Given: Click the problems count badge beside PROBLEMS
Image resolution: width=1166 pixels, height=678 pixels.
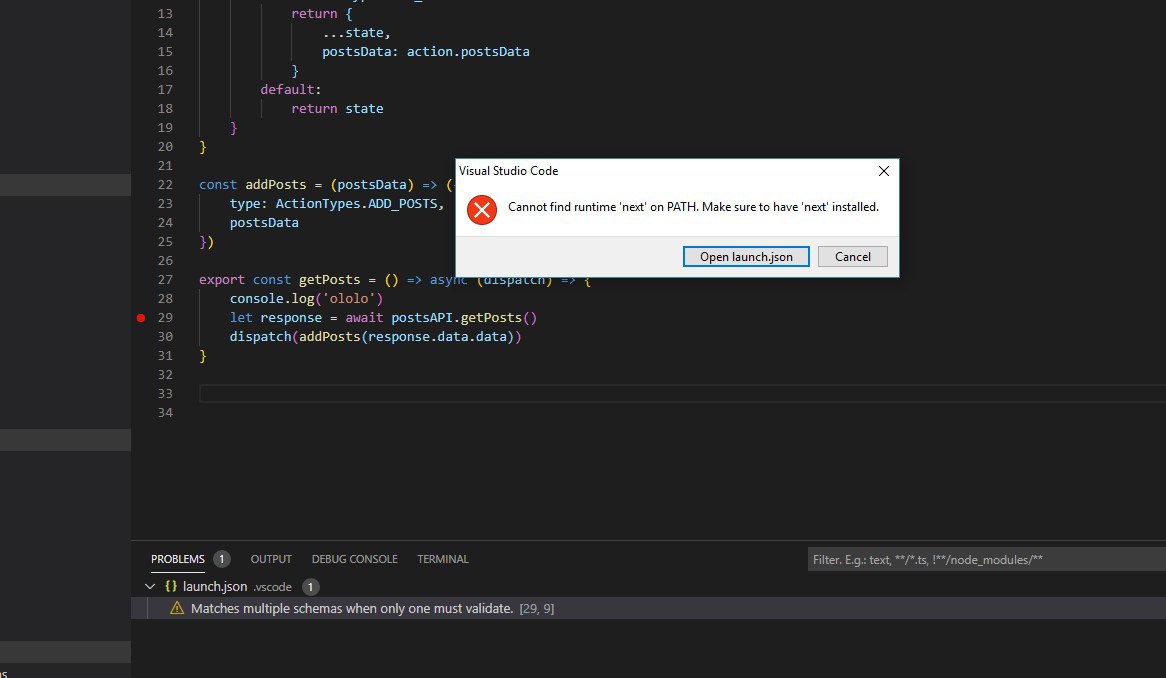Looking at the screenshot, I should [x=222, y=559].
